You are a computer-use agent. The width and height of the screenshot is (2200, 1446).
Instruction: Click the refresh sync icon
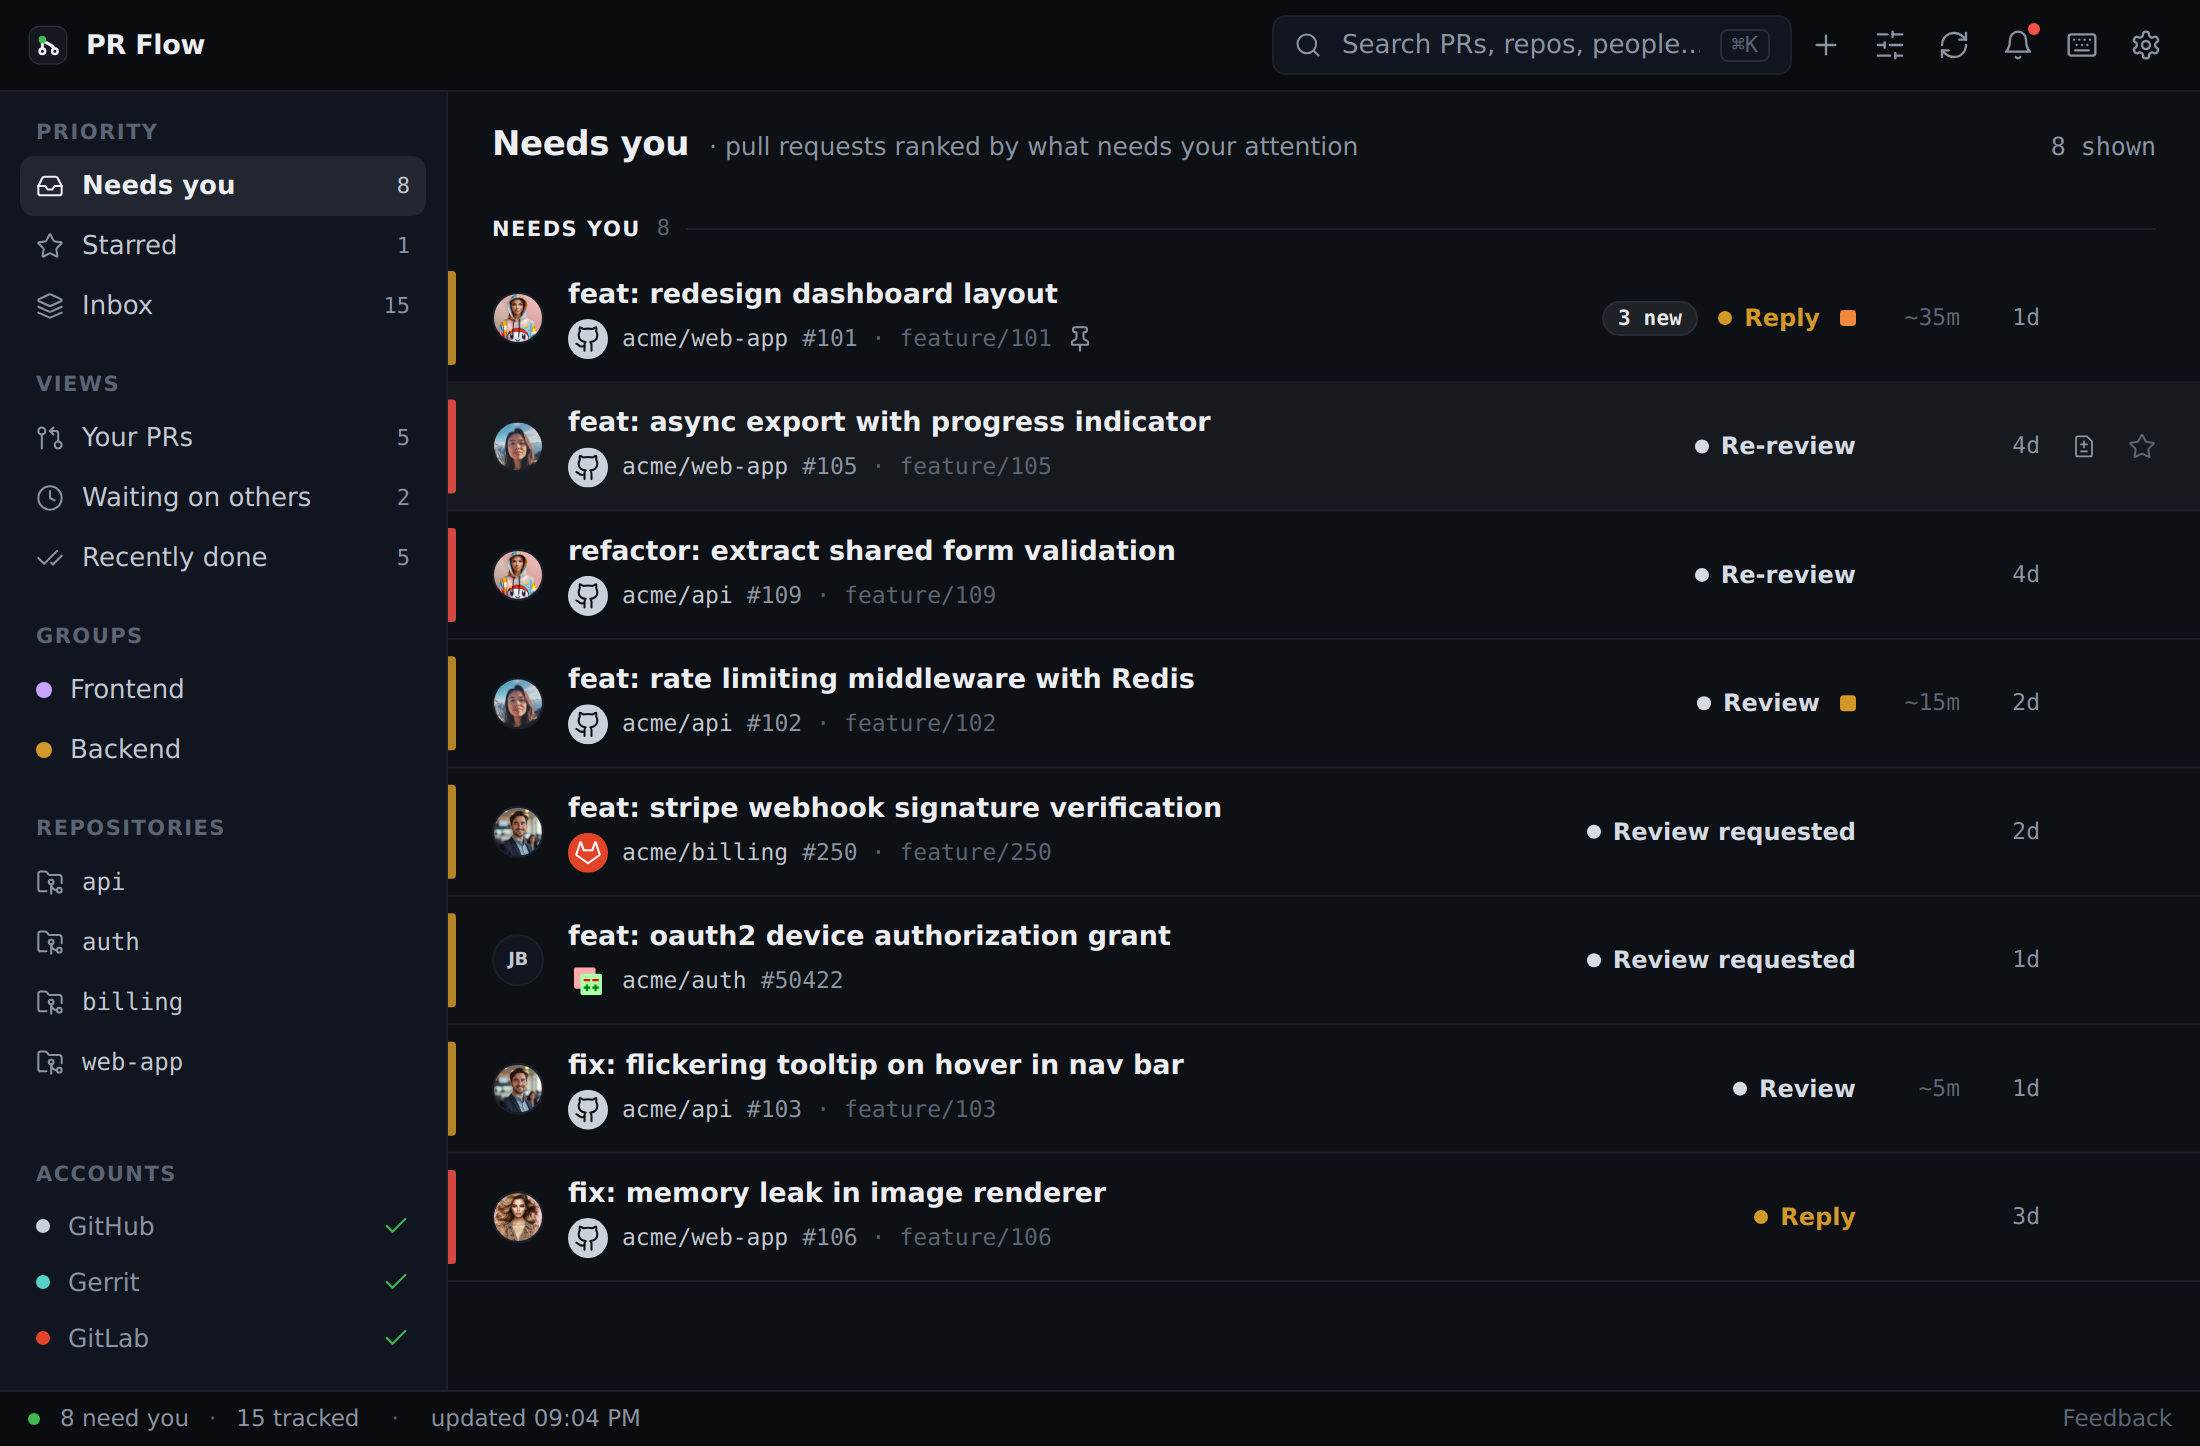click(x=1954, y=45)
